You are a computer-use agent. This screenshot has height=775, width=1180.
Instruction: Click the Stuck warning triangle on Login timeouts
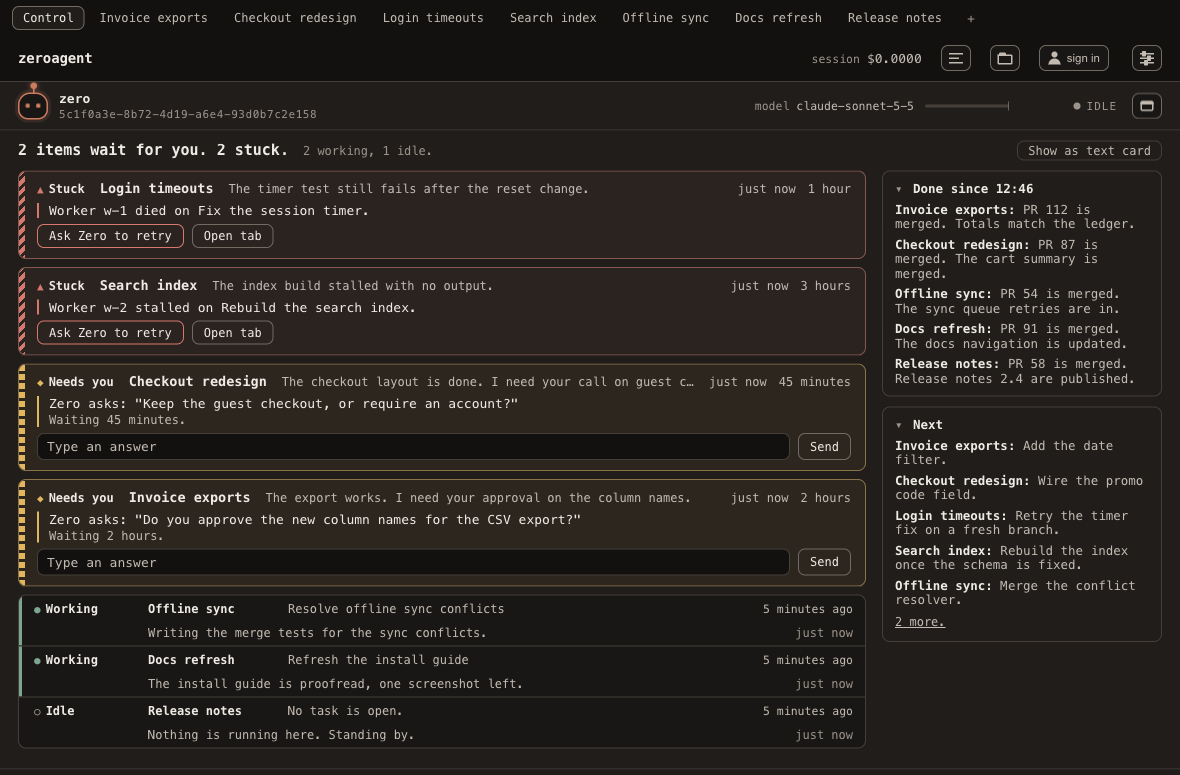(40, 190)
